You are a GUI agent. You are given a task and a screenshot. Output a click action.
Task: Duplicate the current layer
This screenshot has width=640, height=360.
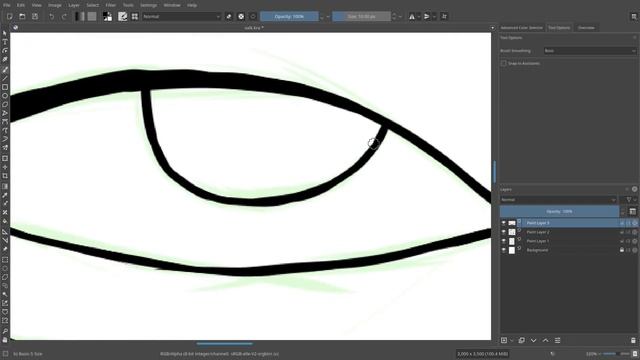[x=521, y=340]
